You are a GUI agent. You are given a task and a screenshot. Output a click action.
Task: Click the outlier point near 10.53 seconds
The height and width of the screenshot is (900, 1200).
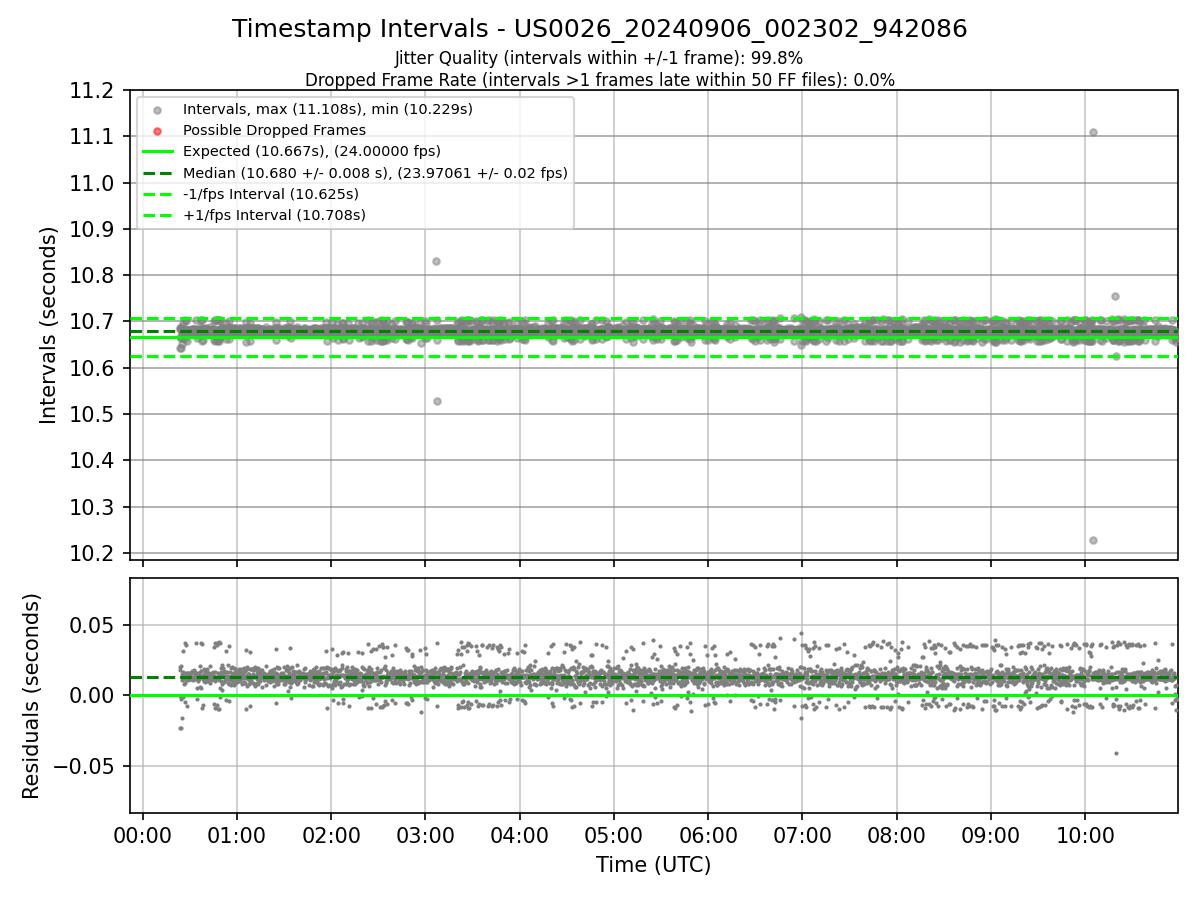tap(437, 401)
